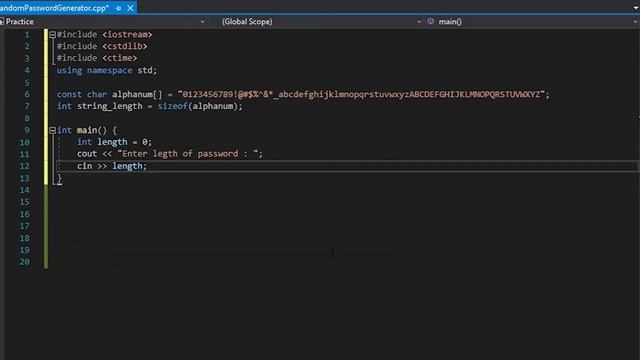Click inside the alphanum string literal
The image size is (640, 360).
361,94
